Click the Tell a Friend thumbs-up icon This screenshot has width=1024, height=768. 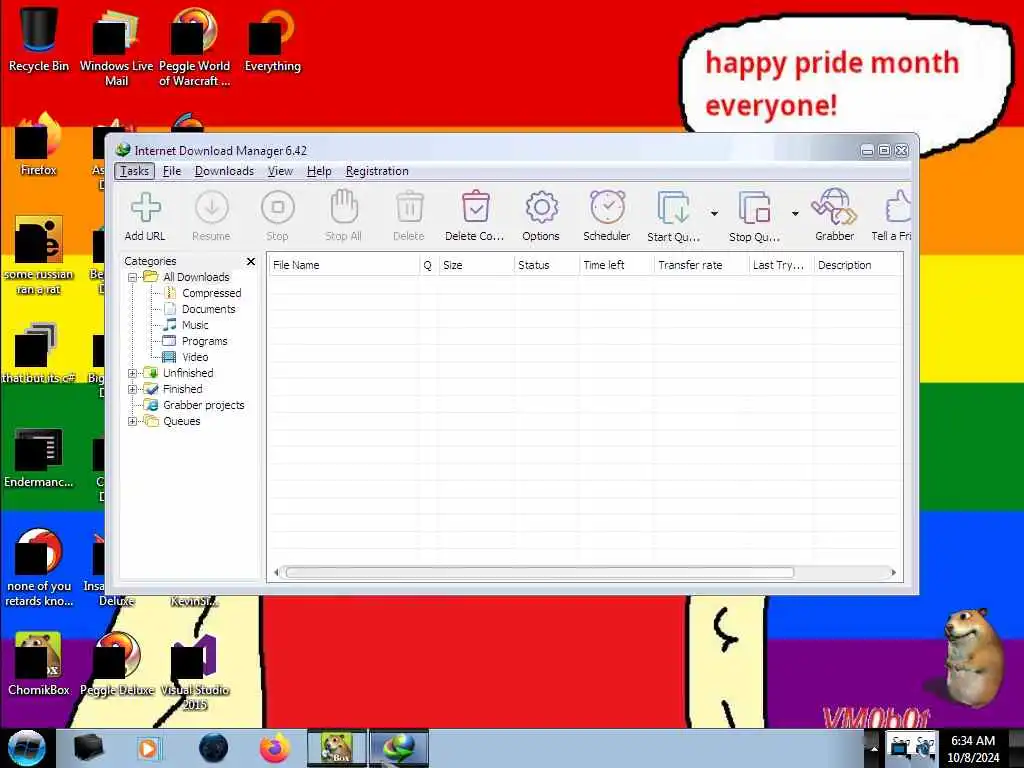(898, 208)
